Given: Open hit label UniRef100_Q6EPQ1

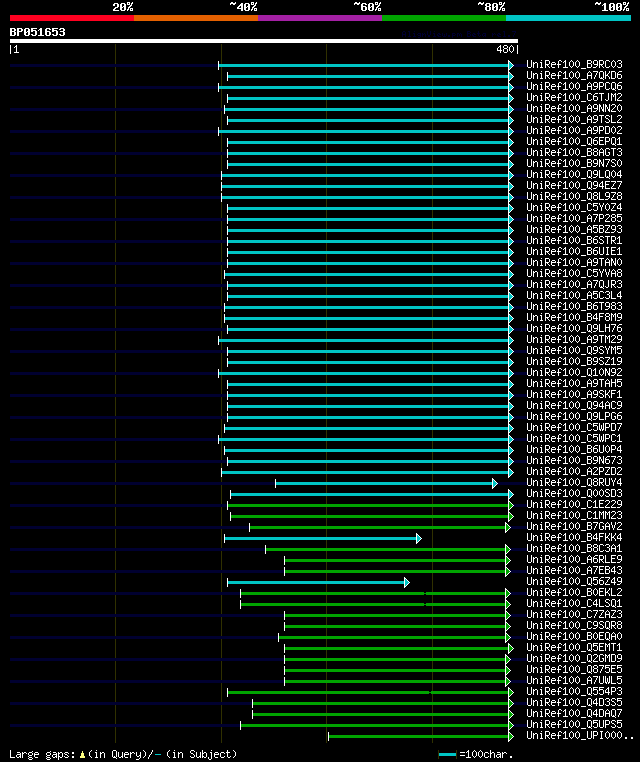Looking at the screenshot, I should click(x=574, y=141).
